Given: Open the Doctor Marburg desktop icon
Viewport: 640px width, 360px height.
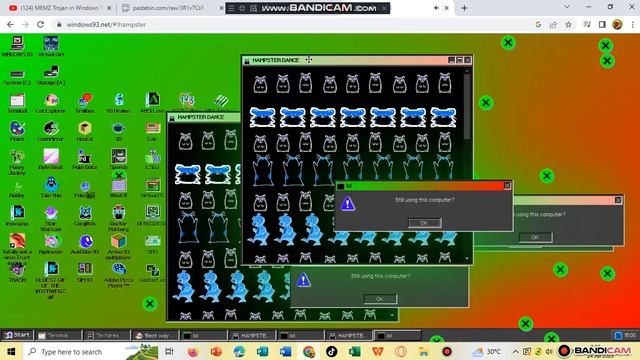Looking at the screenshot, I should click(119, 218).
